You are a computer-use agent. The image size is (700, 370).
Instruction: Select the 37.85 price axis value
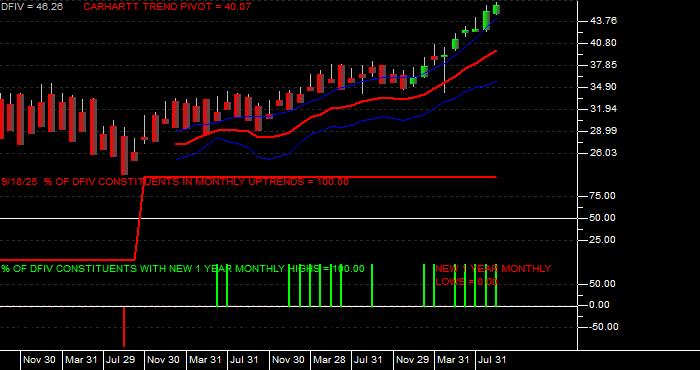click(x=603, y=65)
